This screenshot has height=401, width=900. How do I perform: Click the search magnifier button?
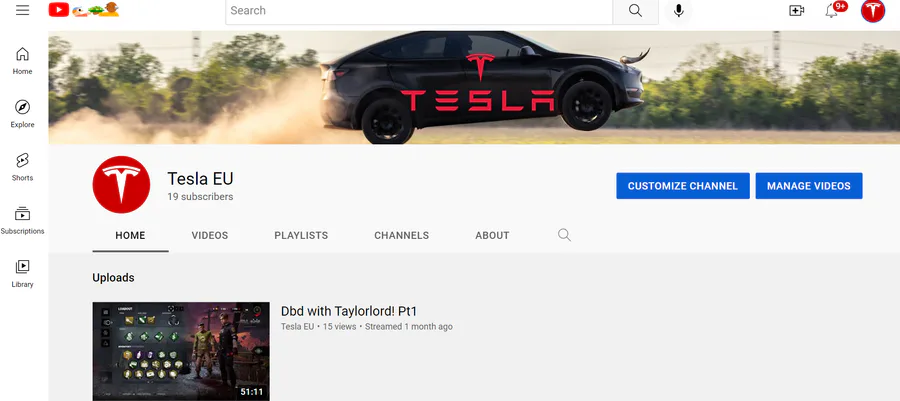[x=635, y=11]
